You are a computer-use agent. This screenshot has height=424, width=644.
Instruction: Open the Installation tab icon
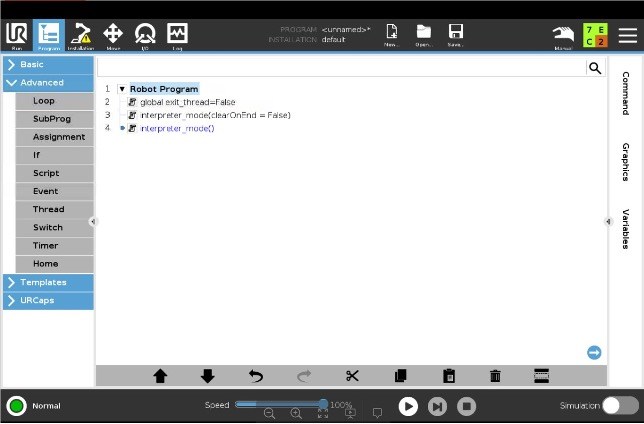click(x=81, y=35)
